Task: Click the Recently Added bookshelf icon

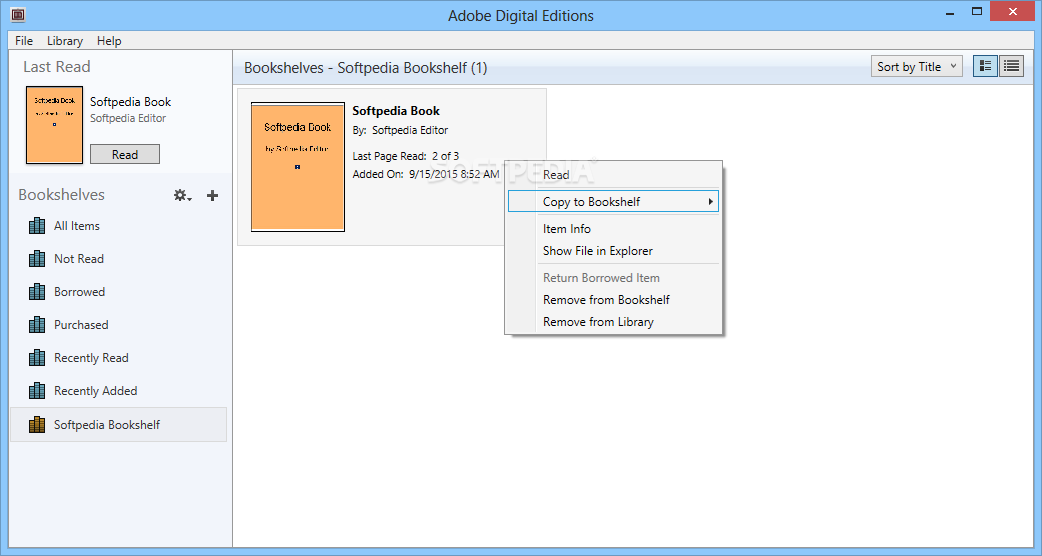Action: [x=37, y=391]
